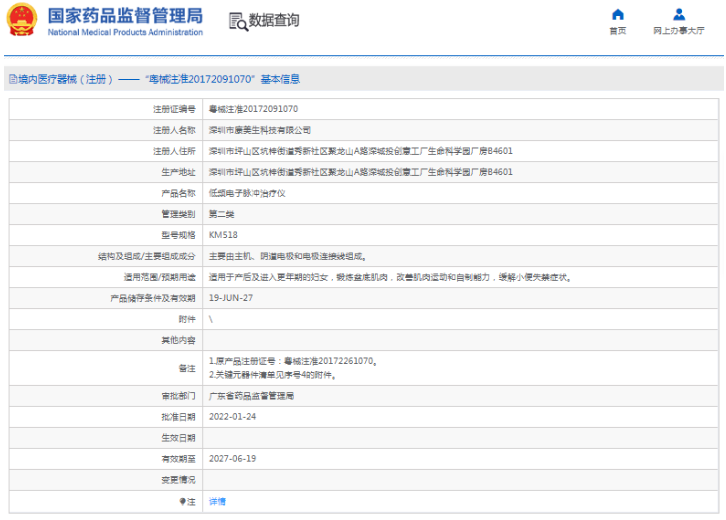Click the 第二类 management category value
Image resolution: width=726 pixels, height=520 pixels.
(221, 214)
